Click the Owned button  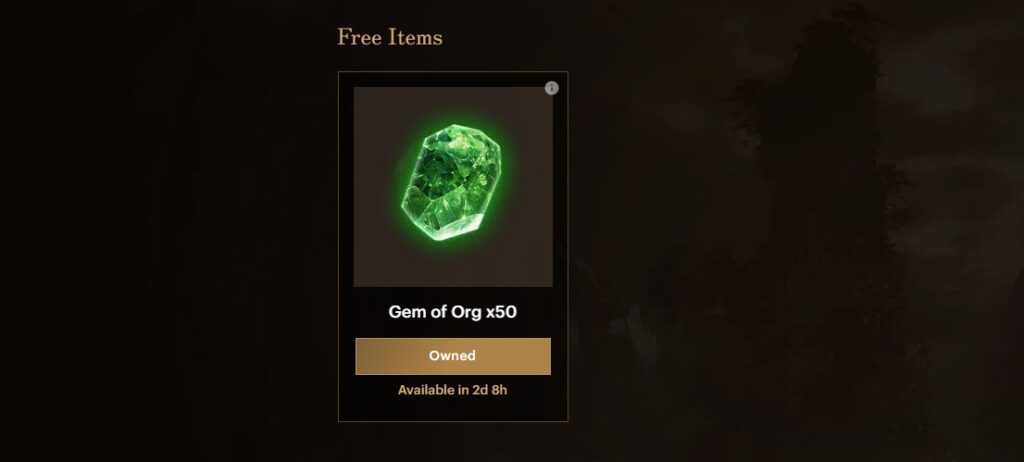click(452, 356)
